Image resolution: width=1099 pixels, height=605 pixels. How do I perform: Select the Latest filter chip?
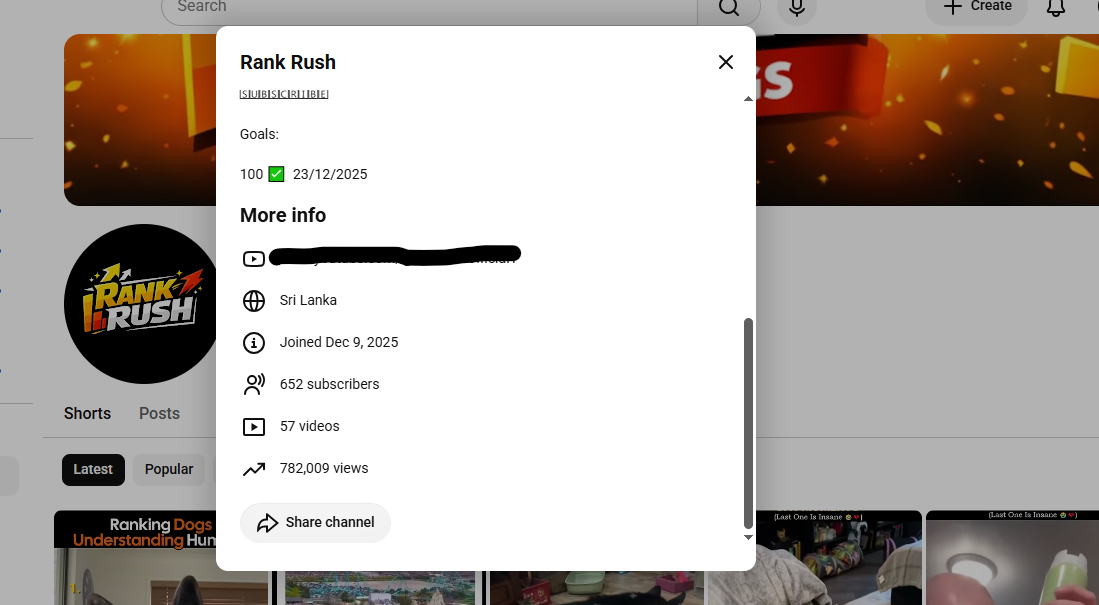click(x=93, y=470)
